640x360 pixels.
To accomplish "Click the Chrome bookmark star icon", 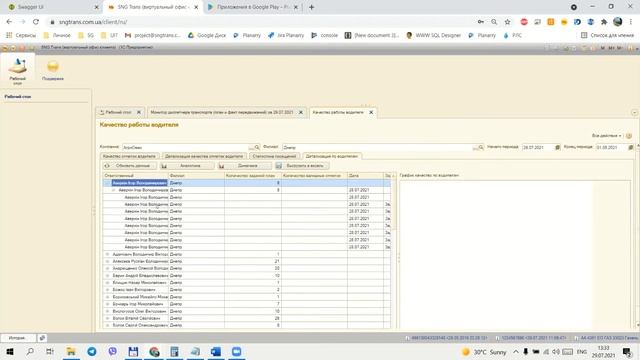I will click(x=507, y=22).
